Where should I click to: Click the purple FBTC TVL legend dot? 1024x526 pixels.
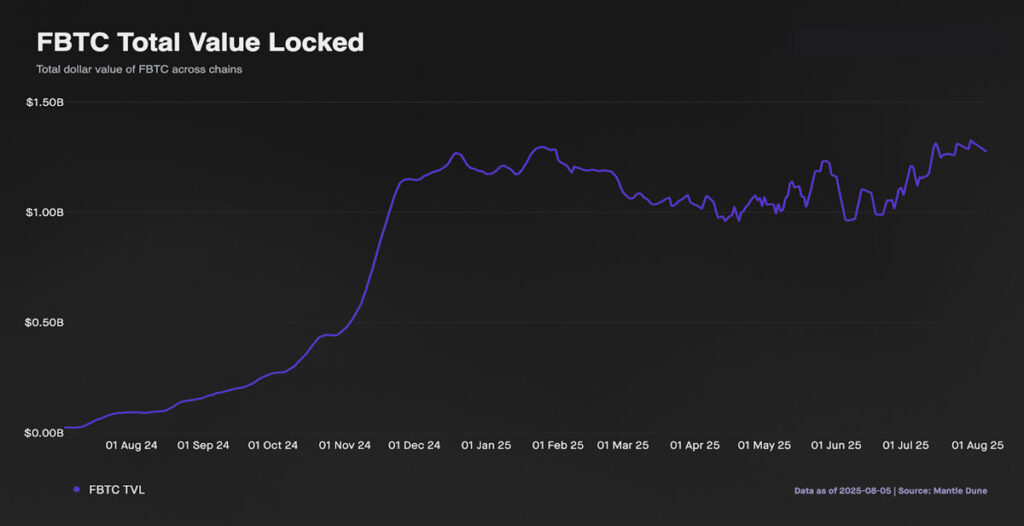click(76, 489)
